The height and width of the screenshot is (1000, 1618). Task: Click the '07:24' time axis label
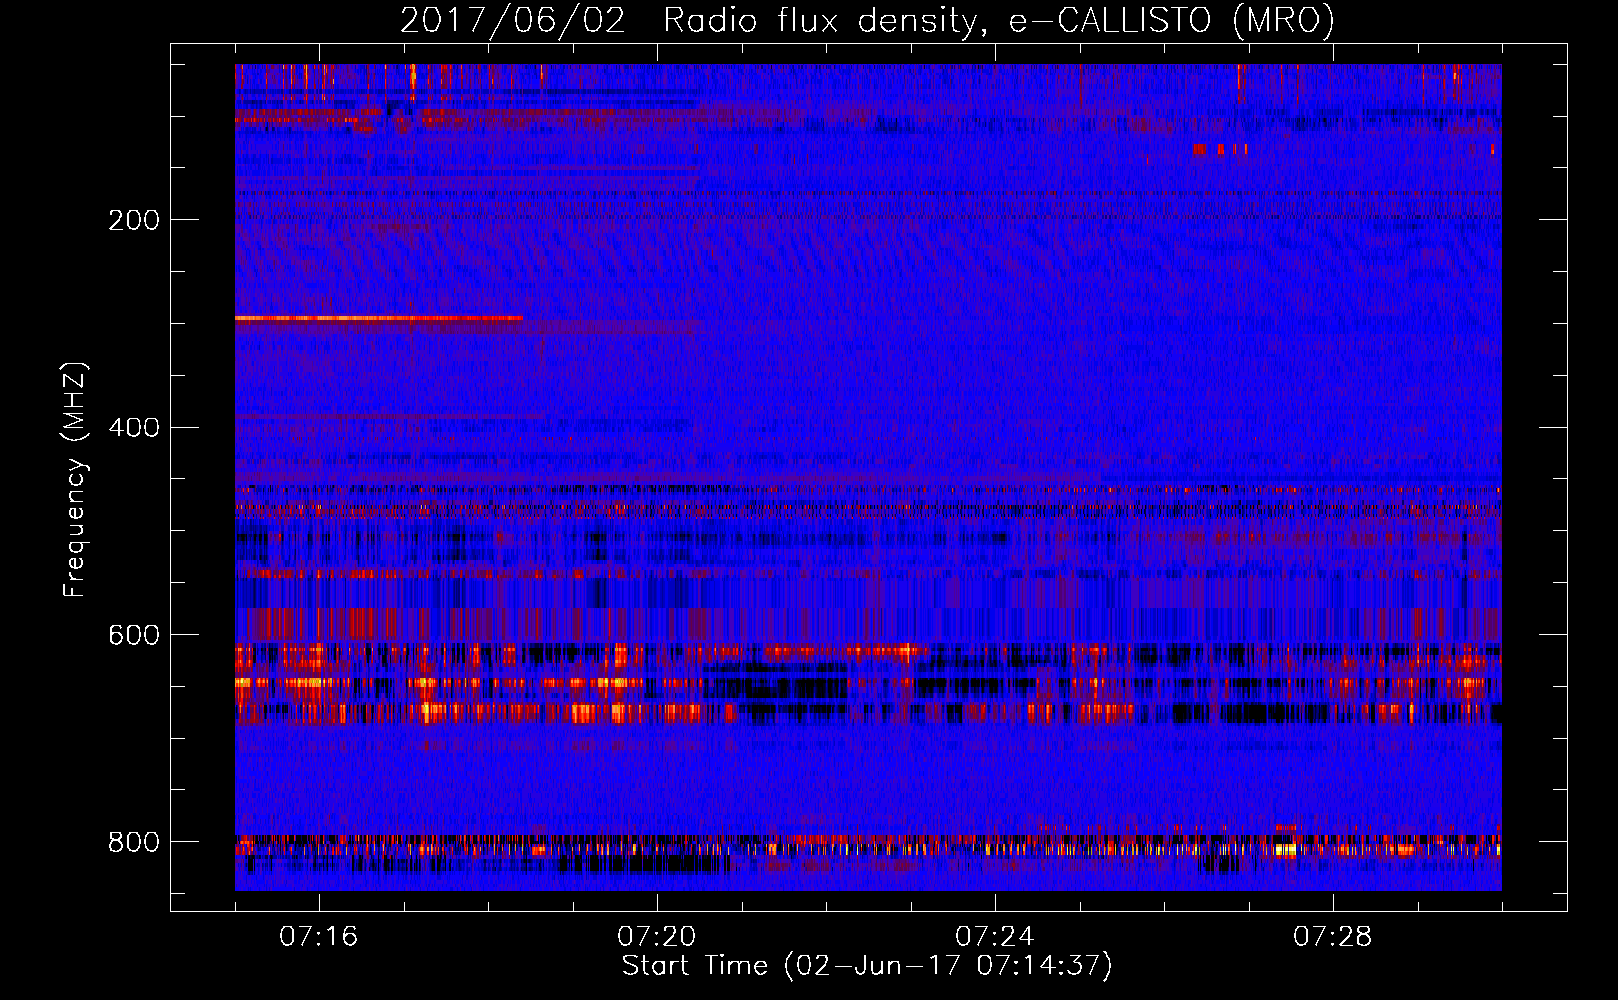[x=995, y=937]
